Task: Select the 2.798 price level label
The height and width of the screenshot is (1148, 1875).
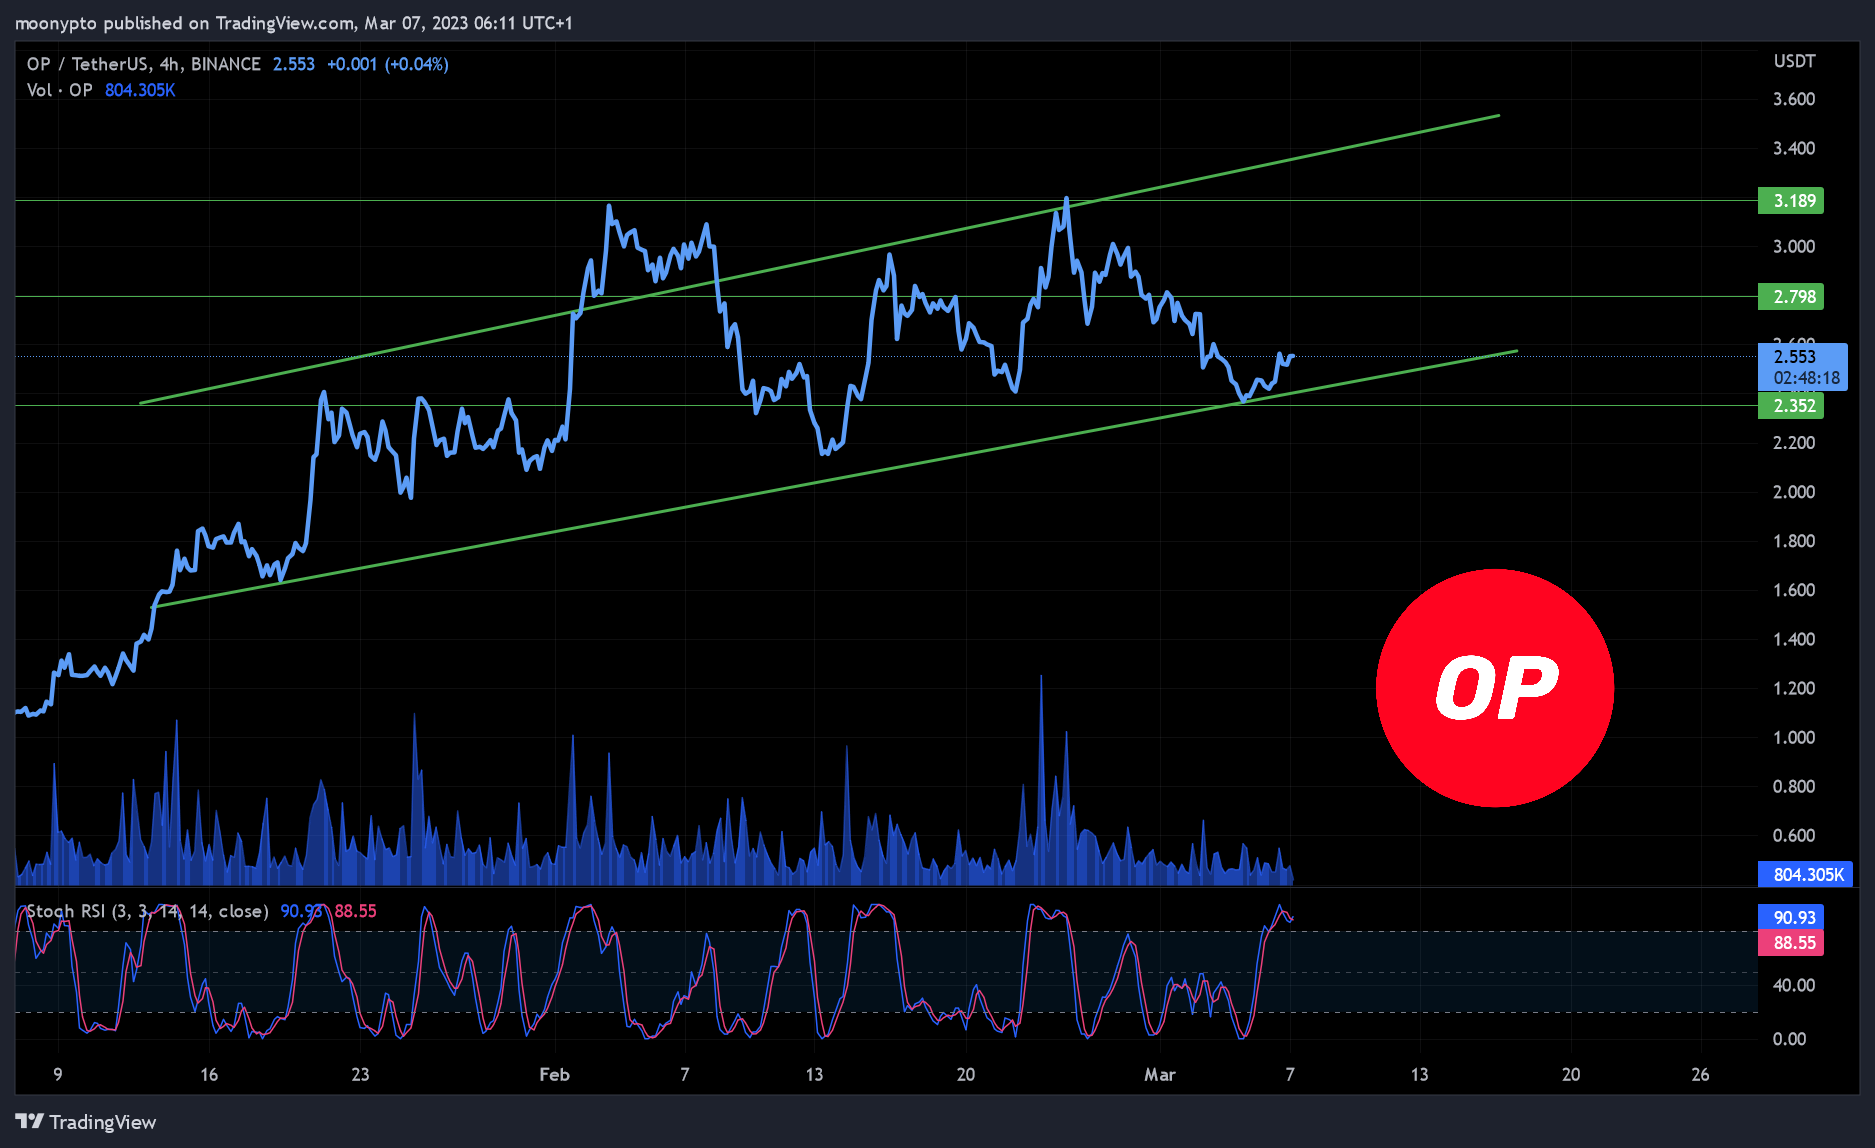Action: pyautogui.click(x=1791, y=297)
